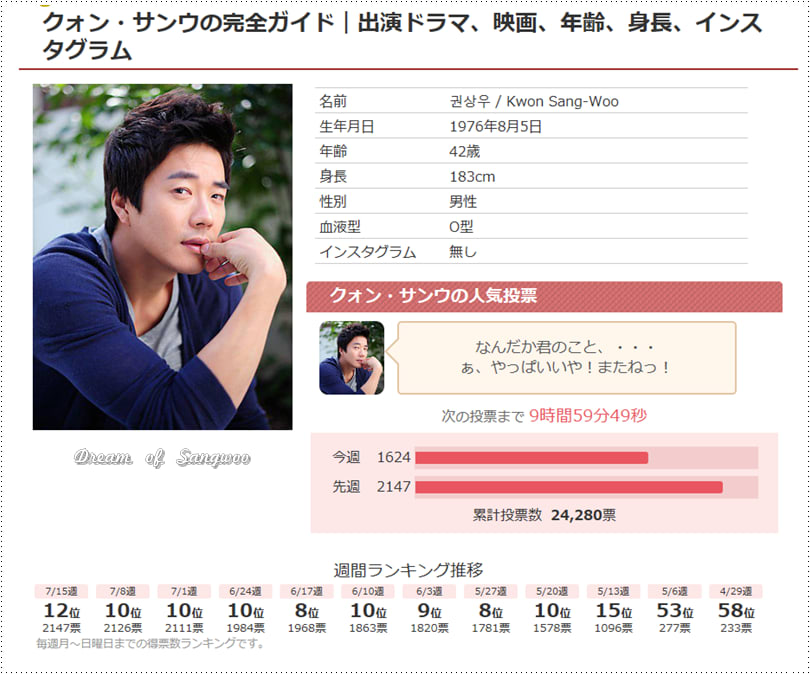Select the 6/17週 ranking label
The image size is (810, 674).
[x=306, y=591]
